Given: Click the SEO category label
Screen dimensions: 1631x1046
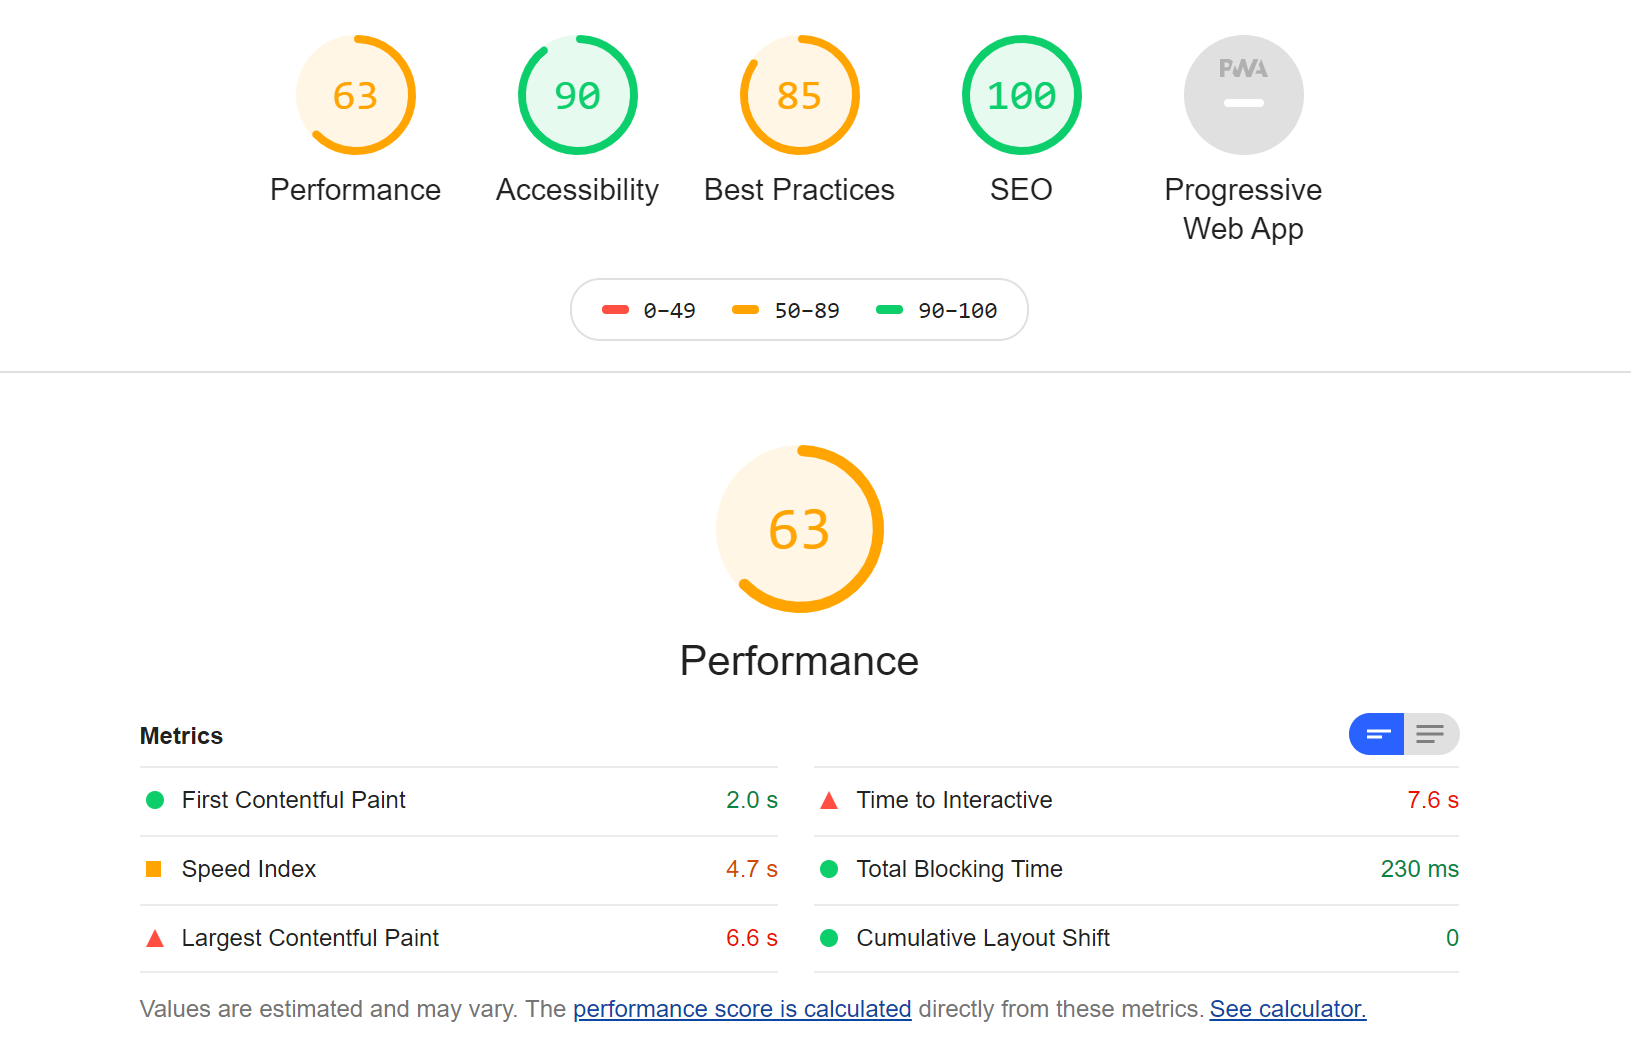Looking at the screenshot, I should (1022, 190).
